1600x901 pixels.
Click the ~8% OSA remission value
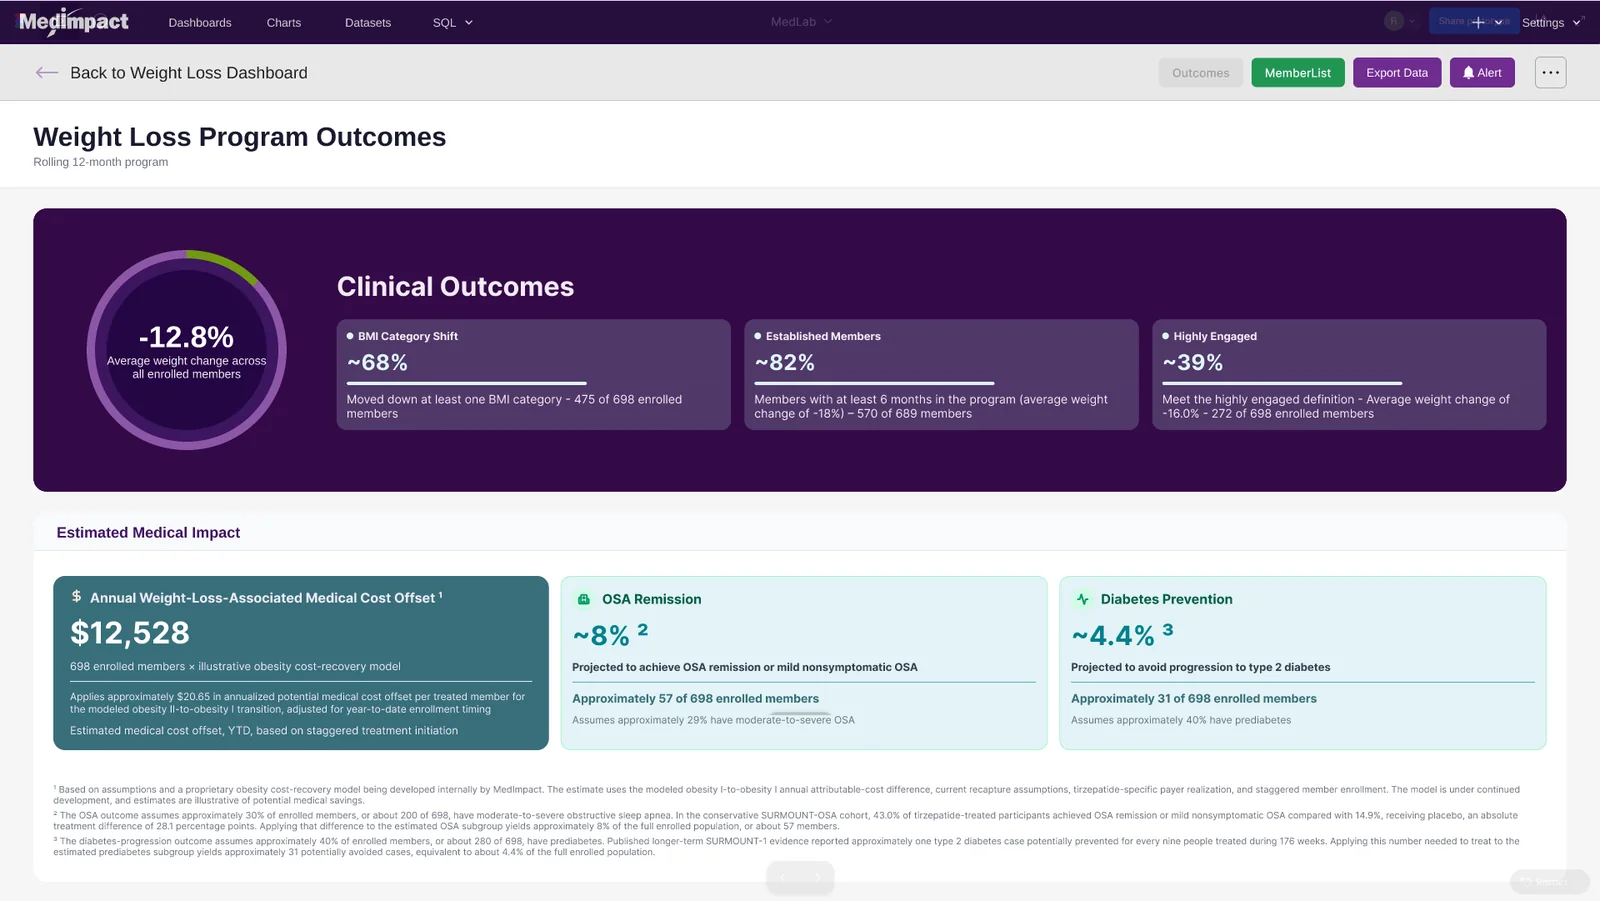click(x=601, y=636)
